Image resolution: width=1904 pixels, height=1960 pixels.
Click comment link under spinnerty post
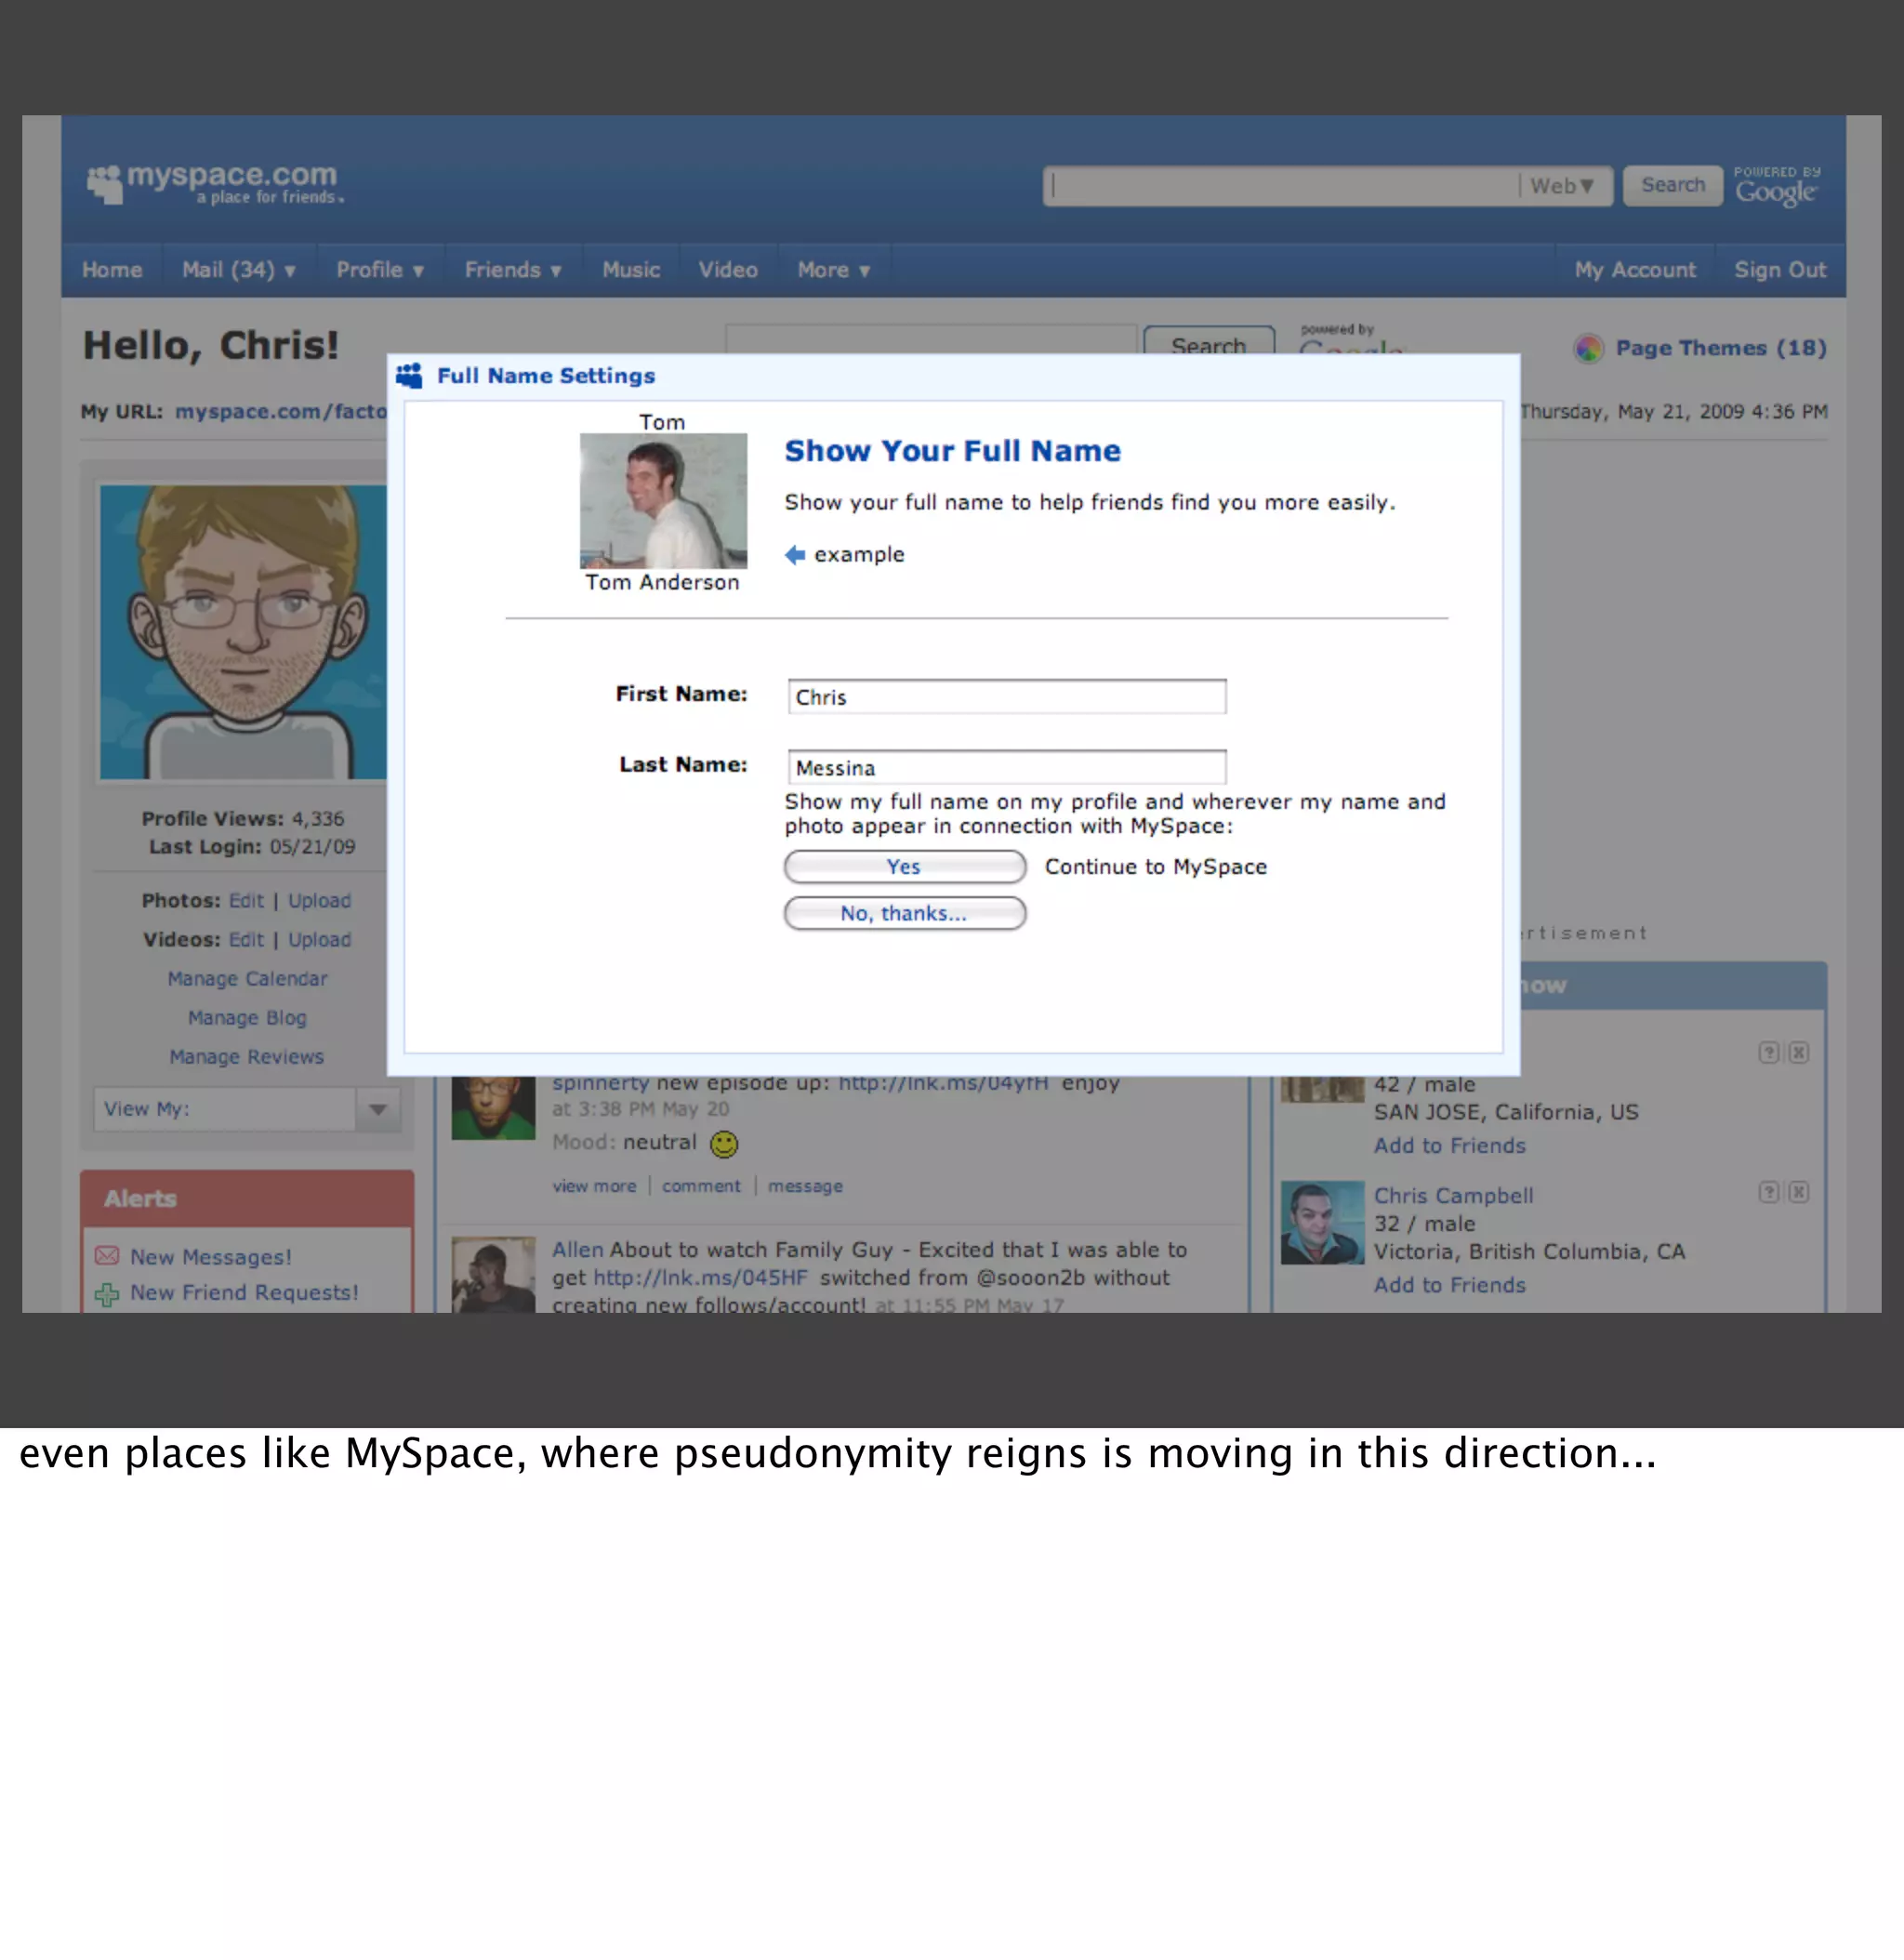pos(701,1186)
